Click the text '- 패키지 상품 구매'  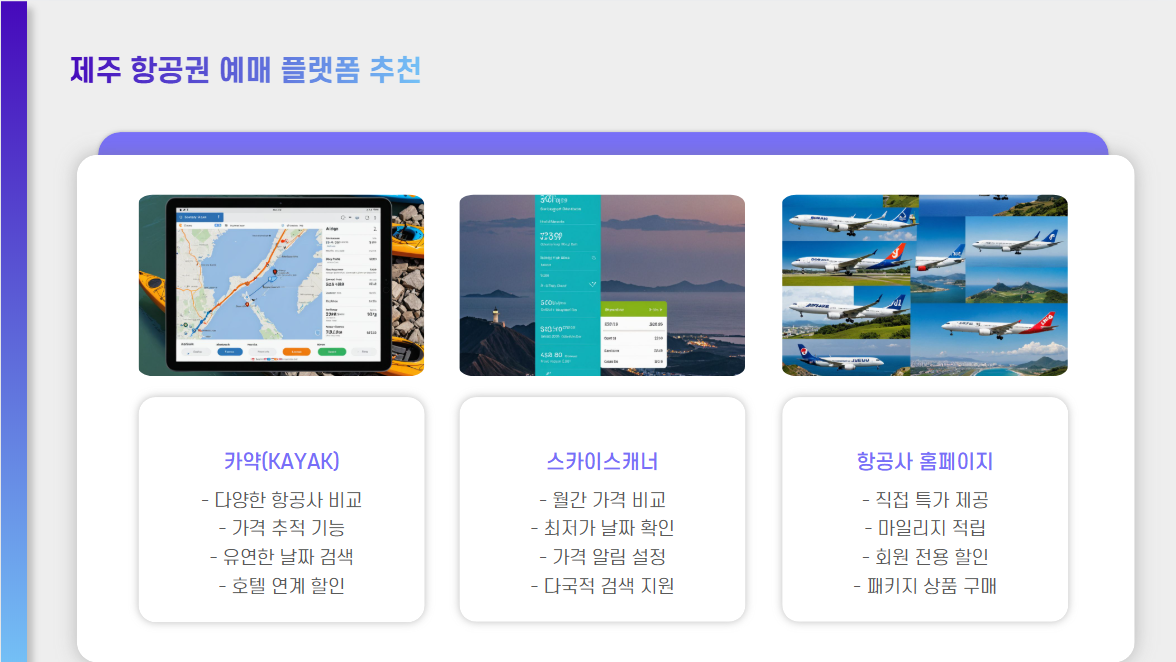coord(925,586)
